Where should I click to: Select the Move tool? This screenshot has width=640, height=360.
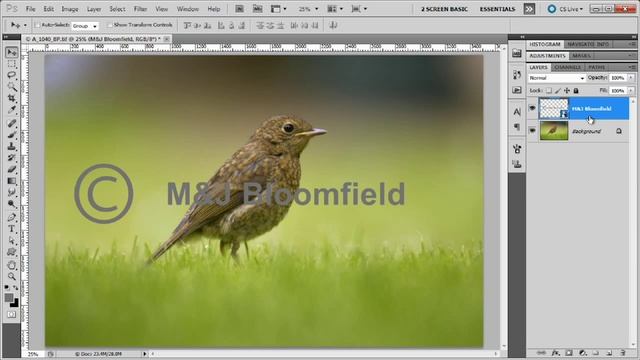point(11,52)
